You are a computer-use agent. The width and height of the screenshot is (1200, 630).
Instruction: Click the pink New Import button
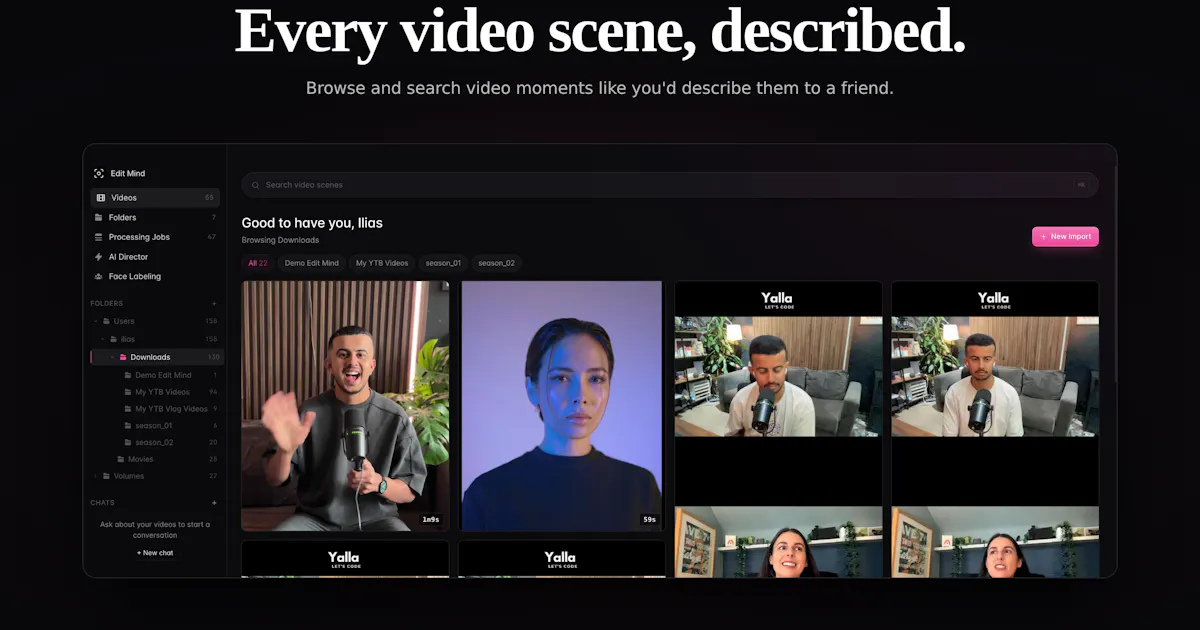click(x=1065, y=237)
